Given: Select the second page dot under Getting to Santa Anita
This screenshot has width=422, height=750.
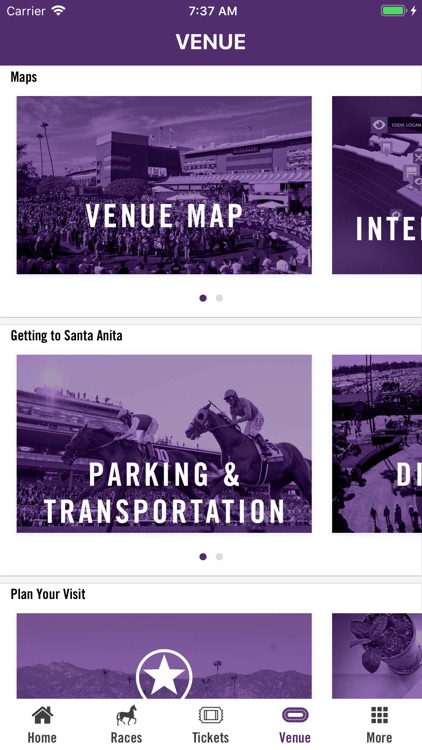Looking at the screenshot, I should tap(219, 556).
